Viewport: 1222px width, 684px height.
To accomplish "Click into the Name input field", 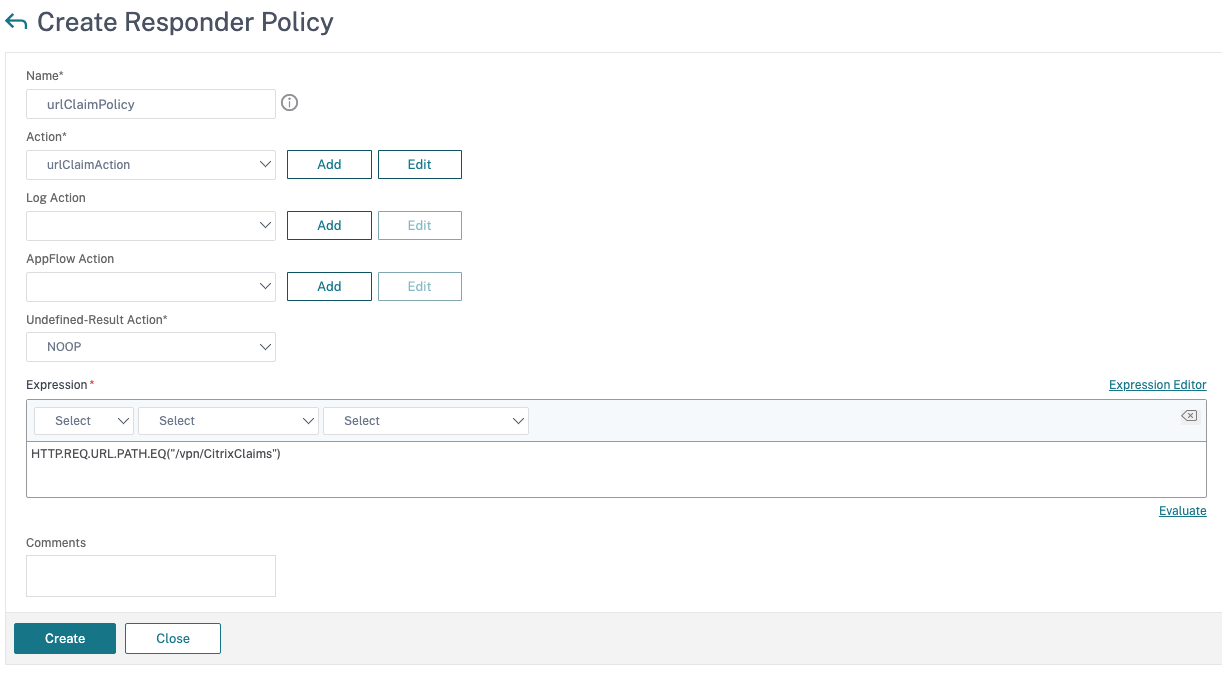I will 151,104.
